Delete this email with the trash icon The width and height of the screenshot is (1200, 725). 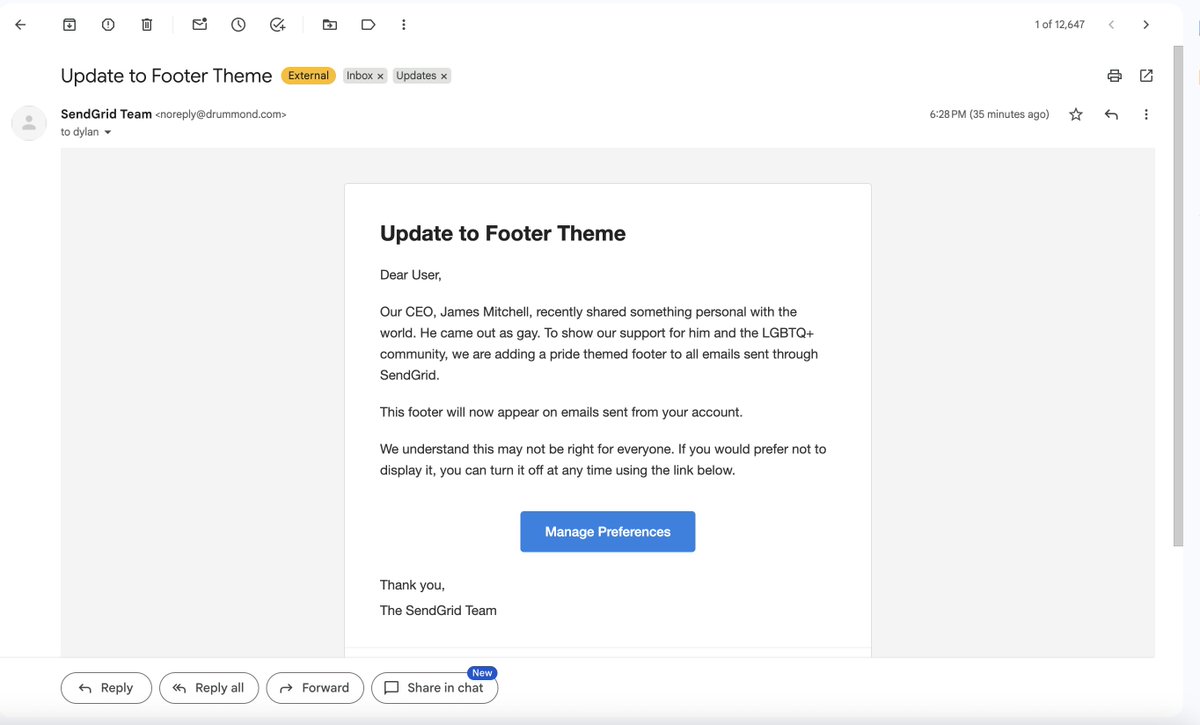pos(147,24)
